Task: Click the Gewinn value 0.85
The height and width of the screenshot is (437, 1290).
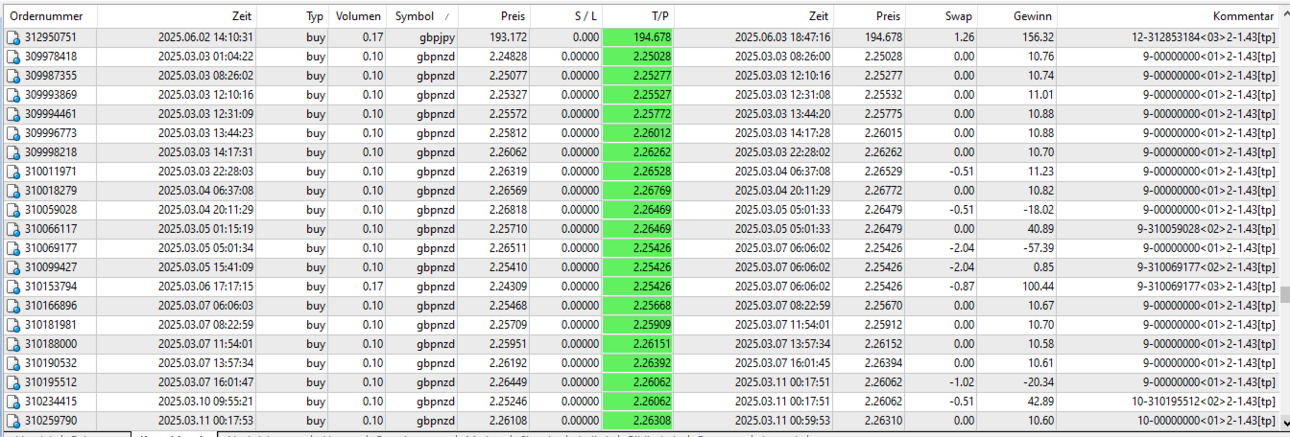Action: (x=1043, y=267)
